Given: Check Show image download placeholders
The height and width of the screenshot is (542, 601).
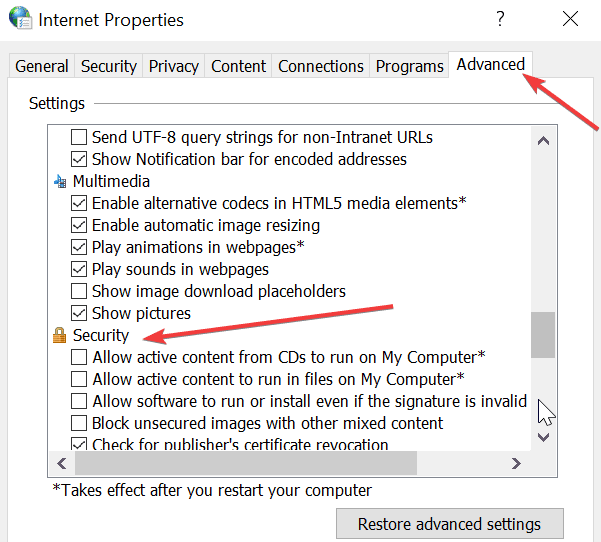Looking at the screenshot, I should (79, 291).
